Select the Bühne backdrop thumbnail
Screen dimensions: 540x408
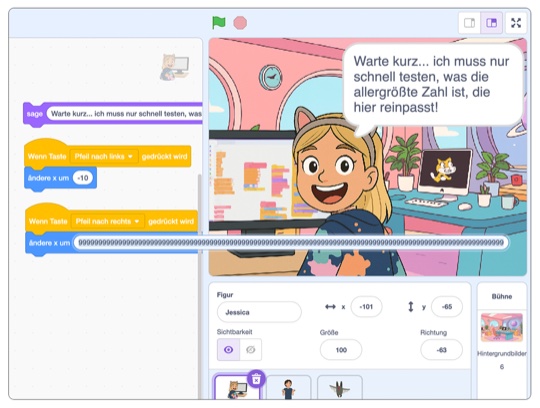click(x=502, y=327)
